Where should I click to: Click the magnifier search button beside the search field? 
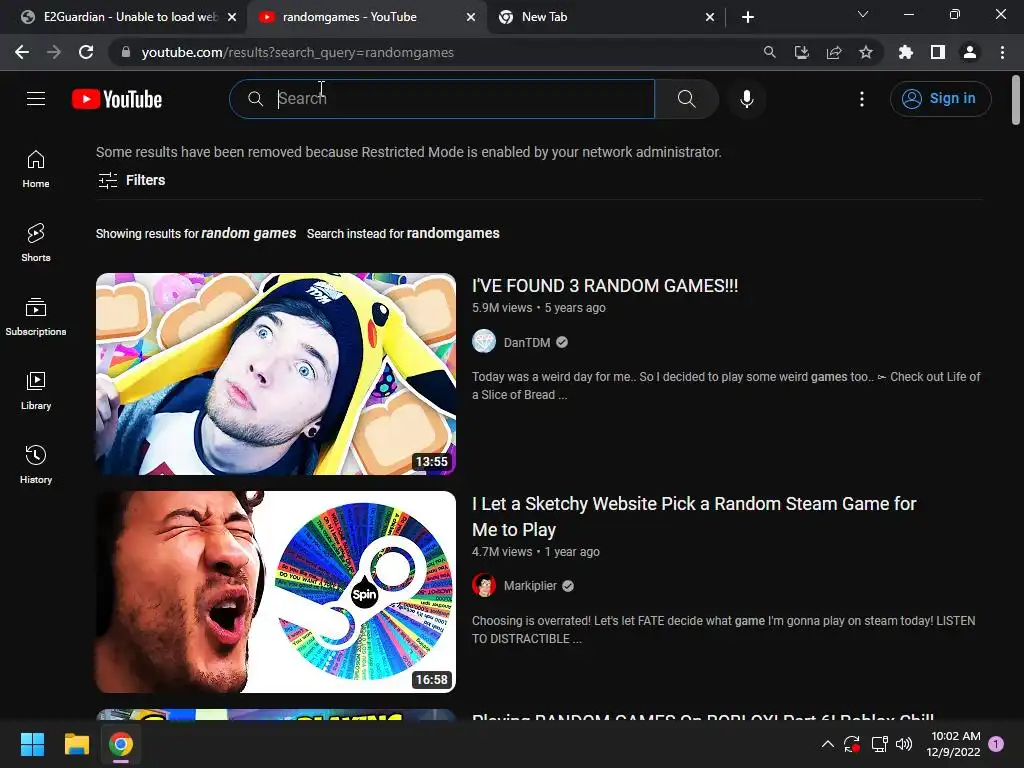click(686, 99)
